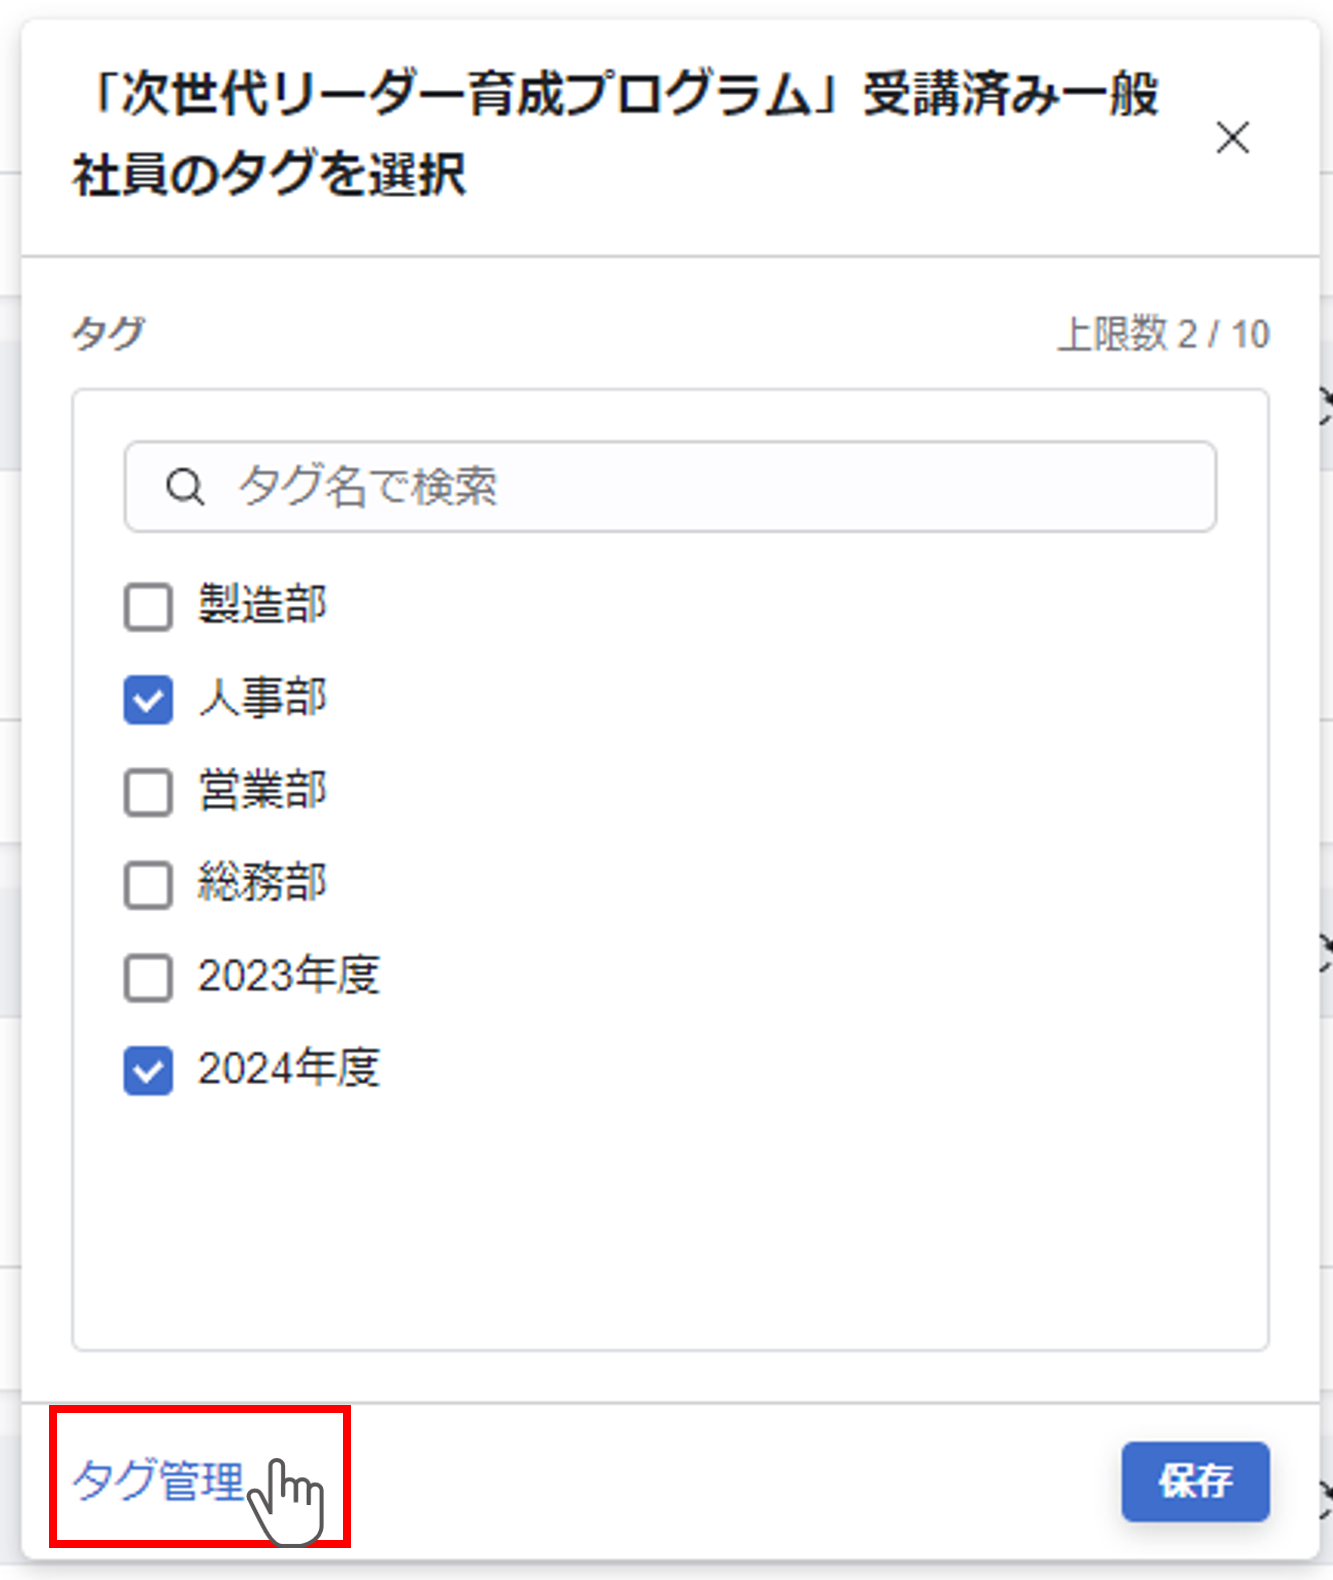Click the 人事部 tag label text

point(262,697)
